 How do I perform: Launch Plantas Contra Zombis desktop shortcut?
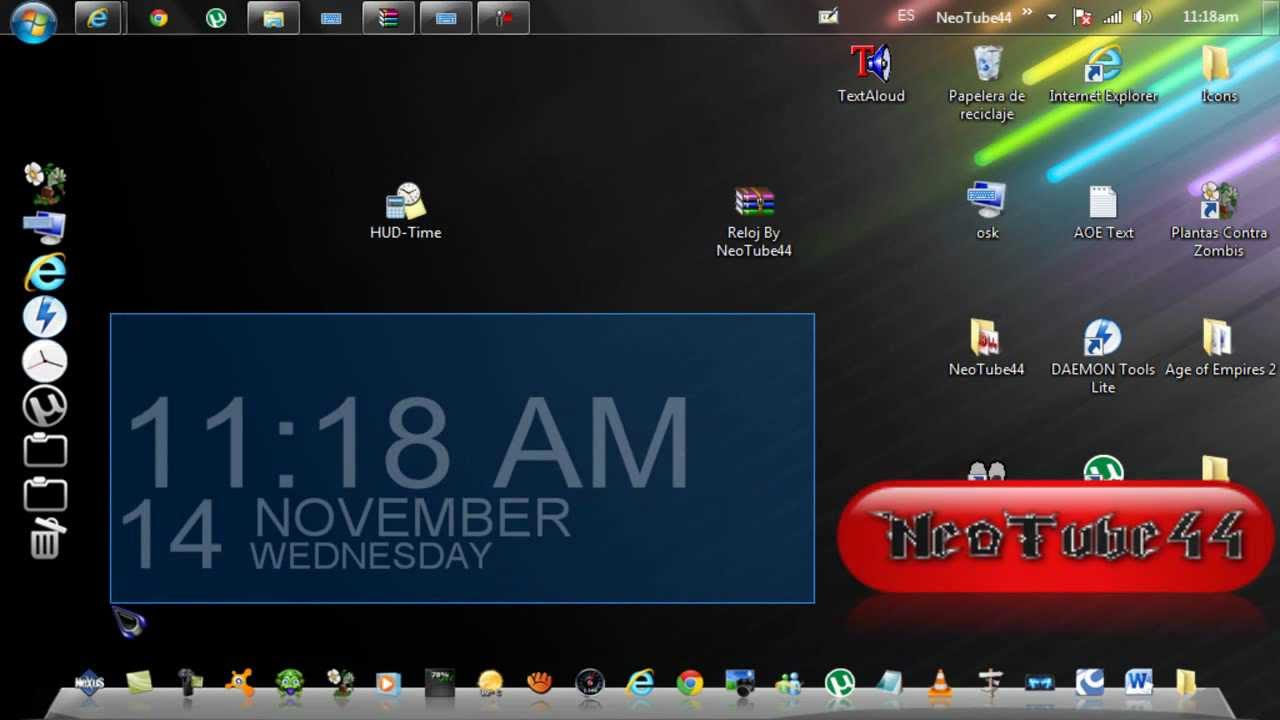point(1219,220)
